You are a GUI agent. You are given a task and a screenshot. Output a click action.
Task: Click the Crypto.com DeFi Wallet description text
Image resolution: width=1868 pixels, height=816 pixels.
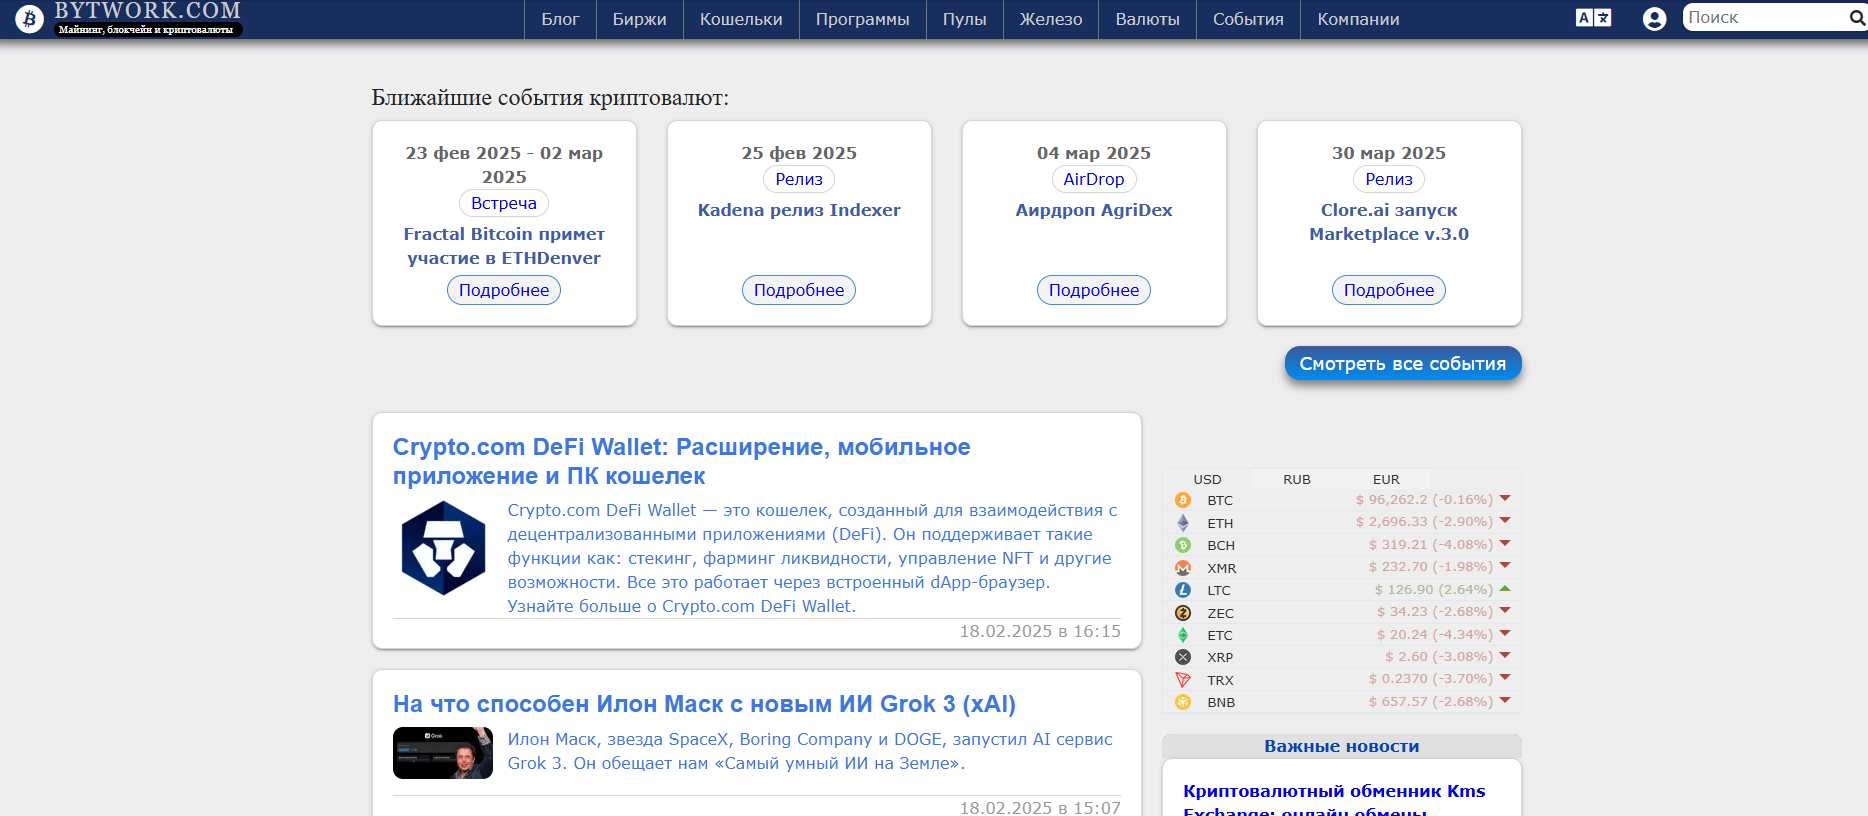812,558
